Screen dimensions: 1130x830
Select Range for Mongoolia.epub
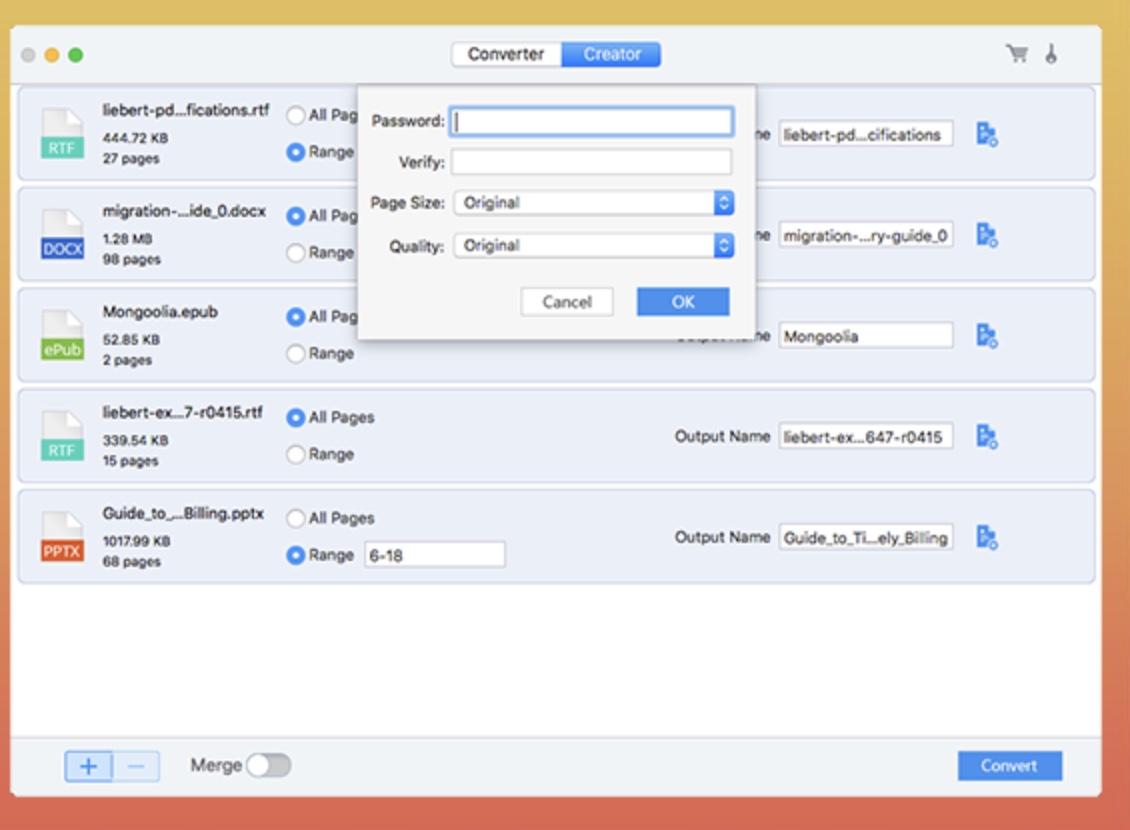296,354
